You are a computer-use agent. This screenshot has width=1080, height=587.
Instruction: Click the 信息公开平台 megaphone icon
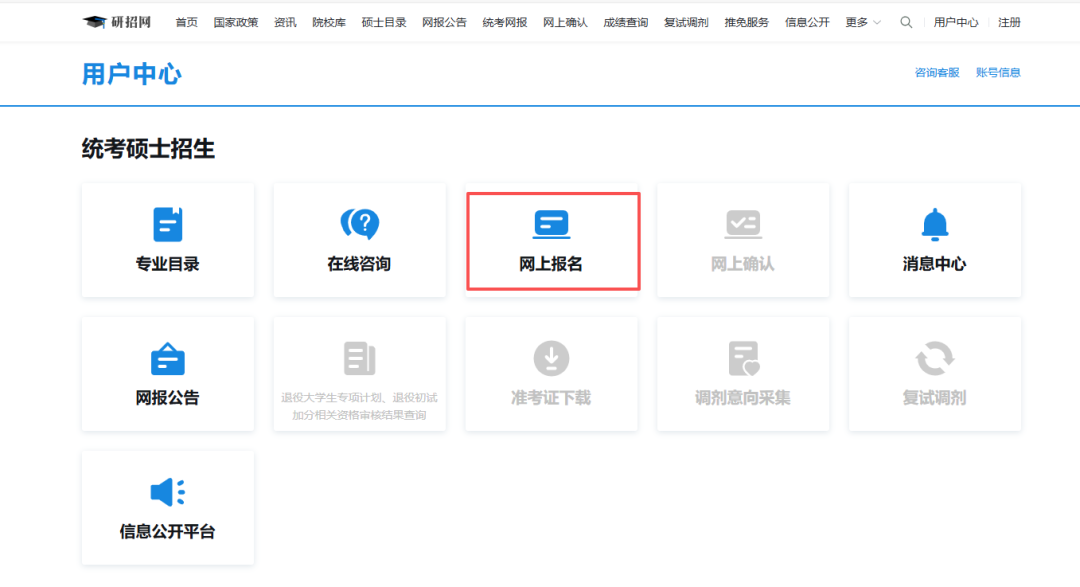coord(167,492)
